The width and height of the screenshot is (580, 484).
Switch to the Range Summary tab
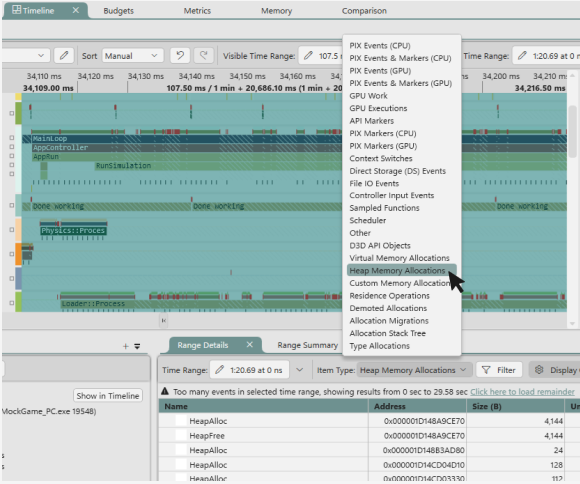307,345
